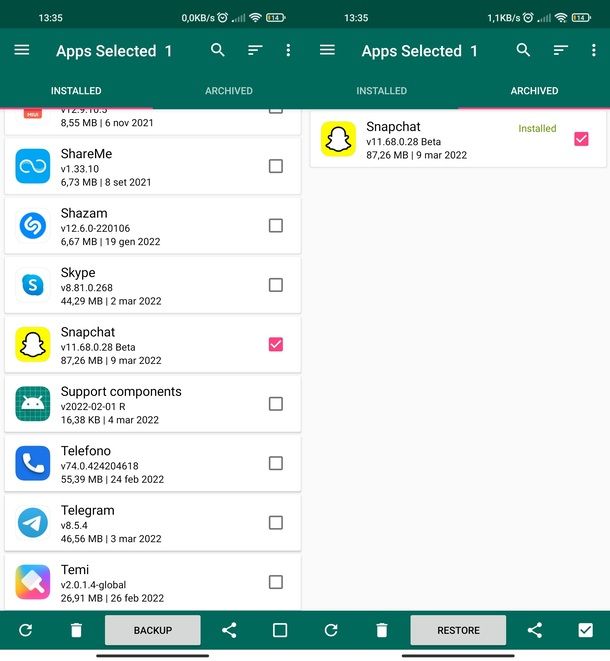Tap search icon on right Archived screen
The image size is (610, 661).
click(523, 50)
